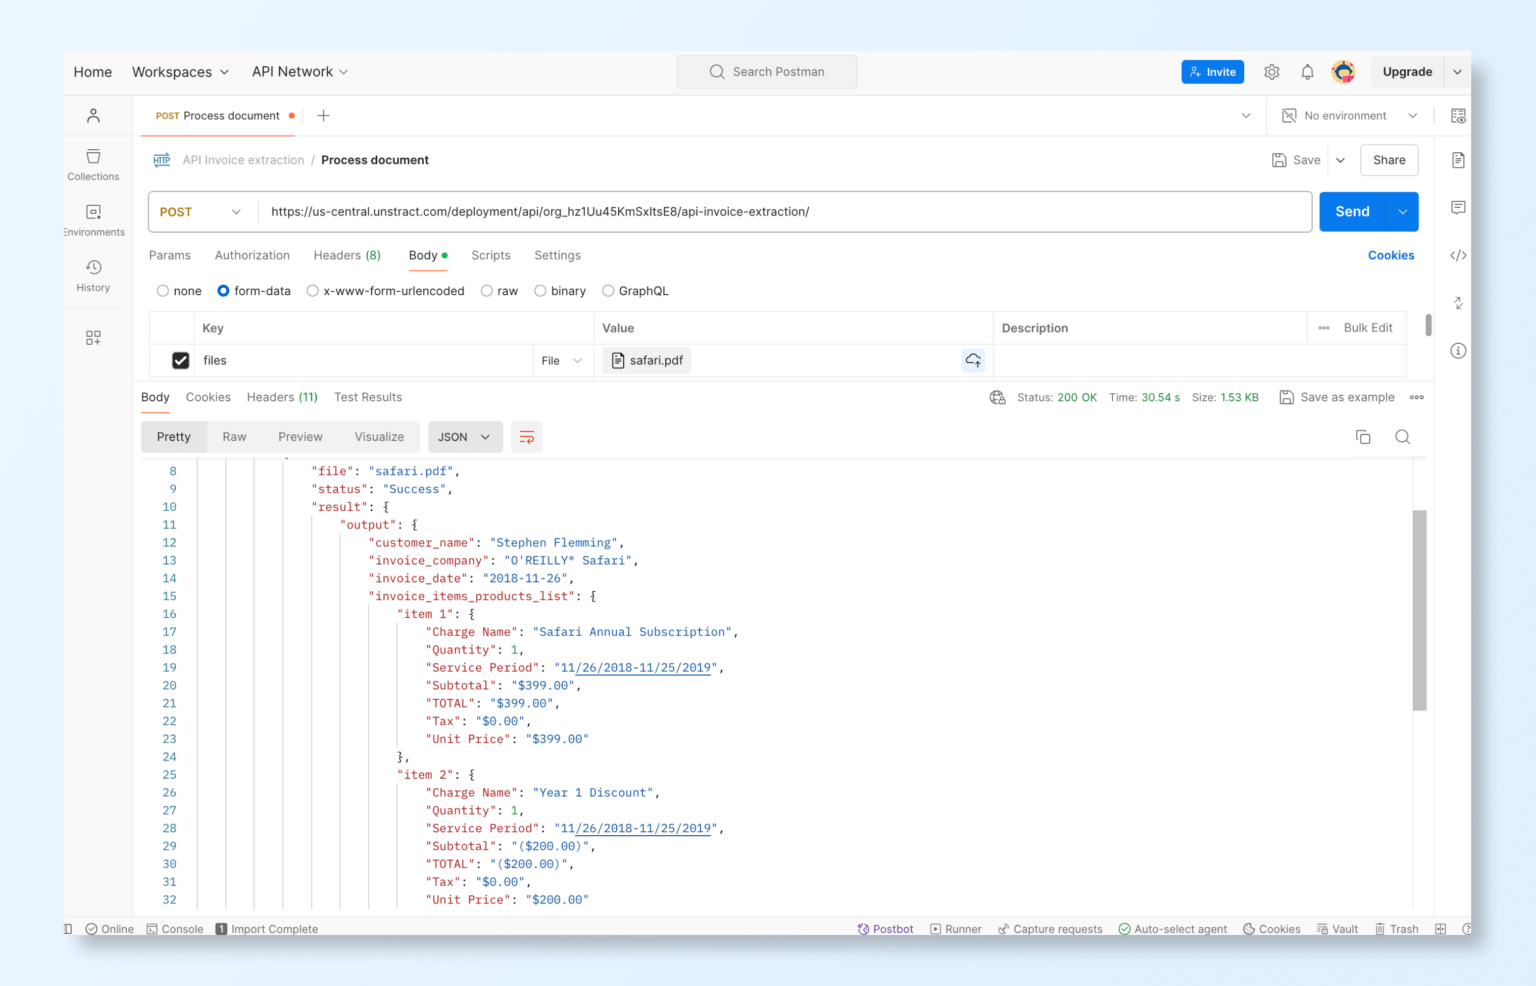Select the x-www-form-urlencoded body type
The width and height of the screenshot is (1536, 986).
312,290
